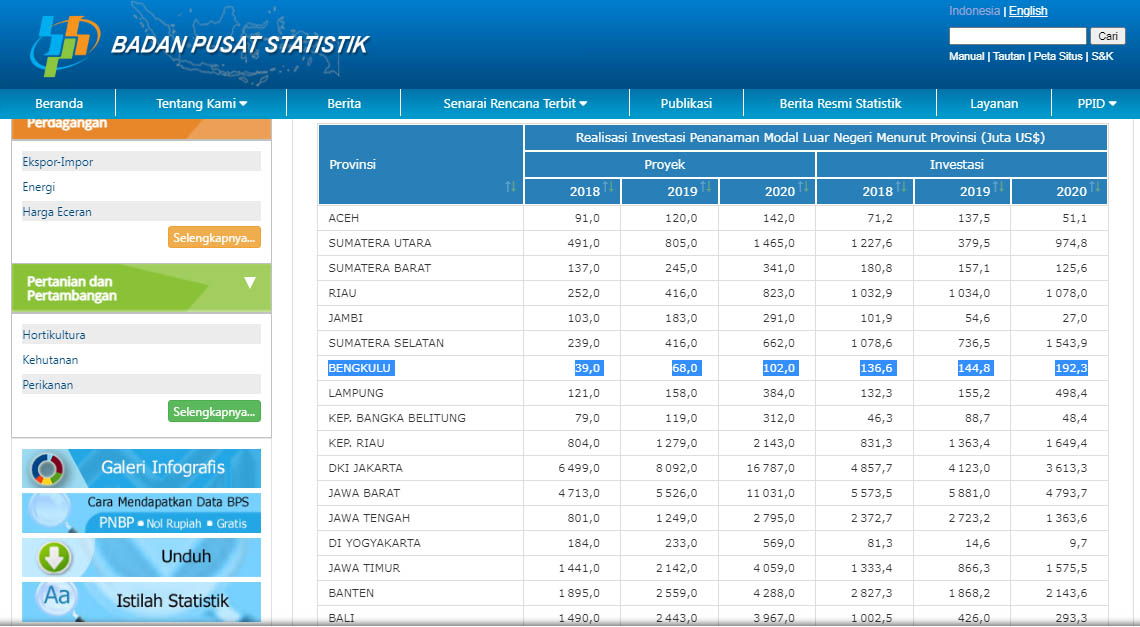Open the Publikasi menu item
The image size is (1140, 627).
pos(686,103)
